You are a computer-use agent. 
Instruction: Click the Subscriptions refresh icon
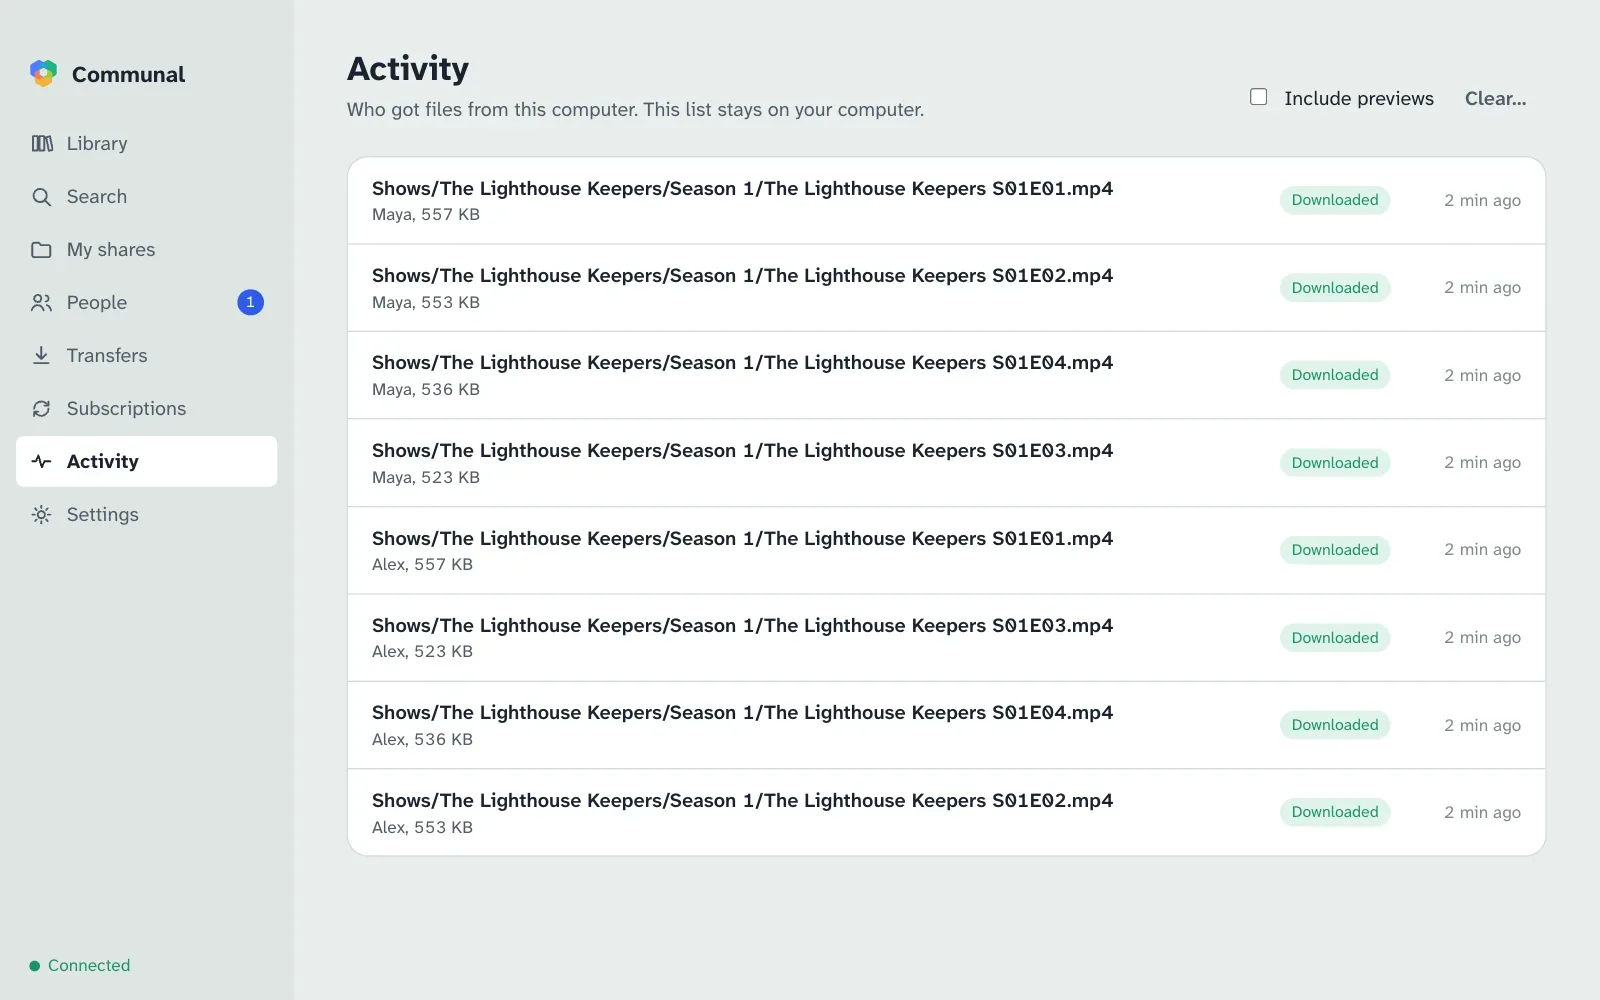41,409
